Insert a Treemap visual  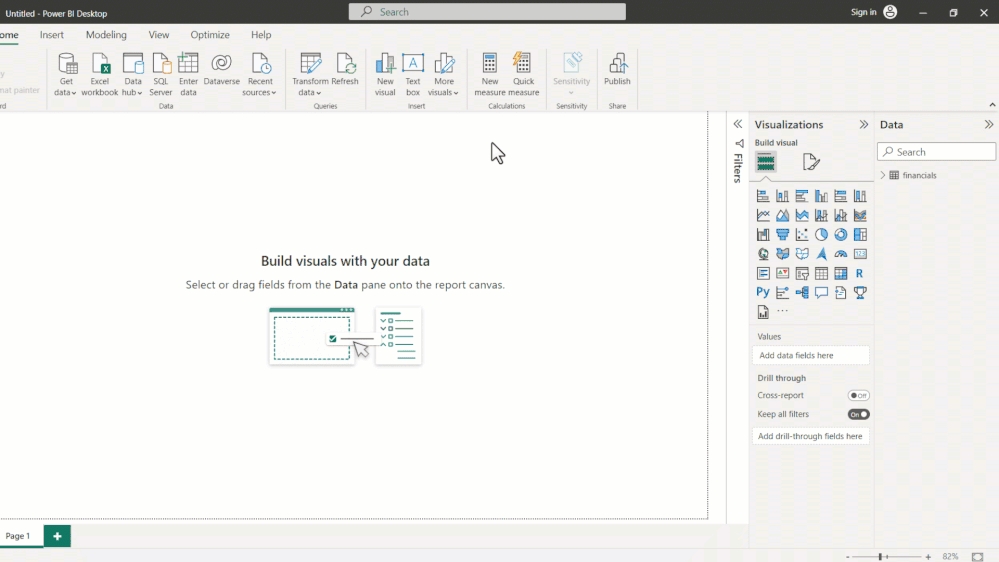click(x=860, y=234)
